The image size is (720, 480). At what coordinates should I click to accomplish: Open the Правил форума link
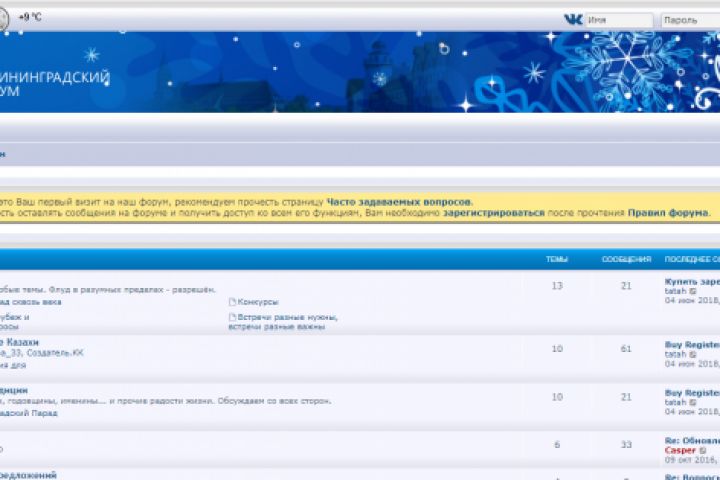coord(668,213)
